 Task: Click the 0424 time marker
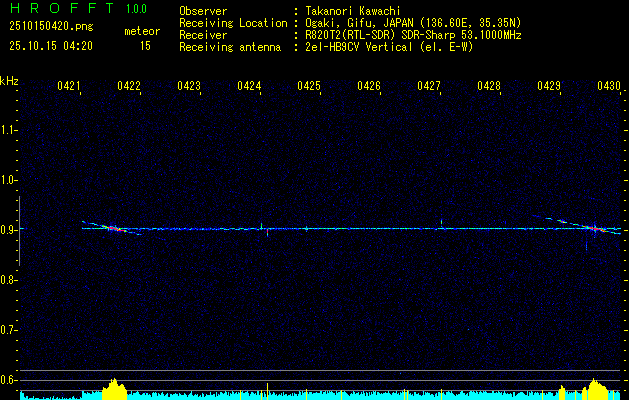tap(249, 87)
